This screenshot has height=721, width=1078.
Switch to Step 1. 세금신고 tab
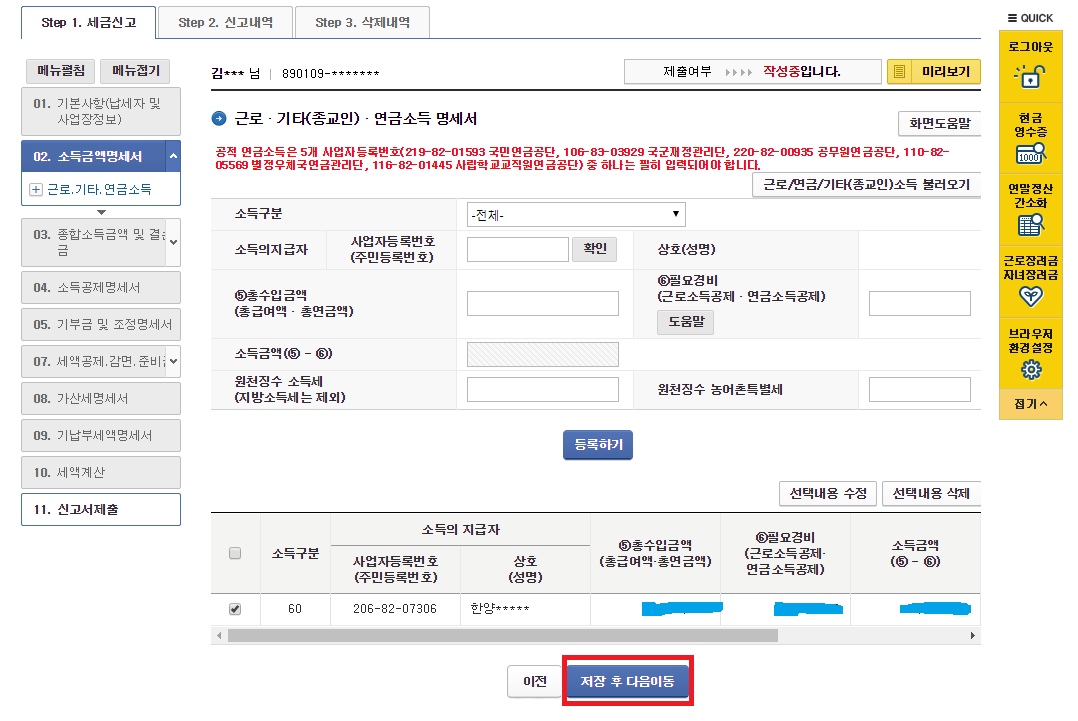[x=89, y=23]
